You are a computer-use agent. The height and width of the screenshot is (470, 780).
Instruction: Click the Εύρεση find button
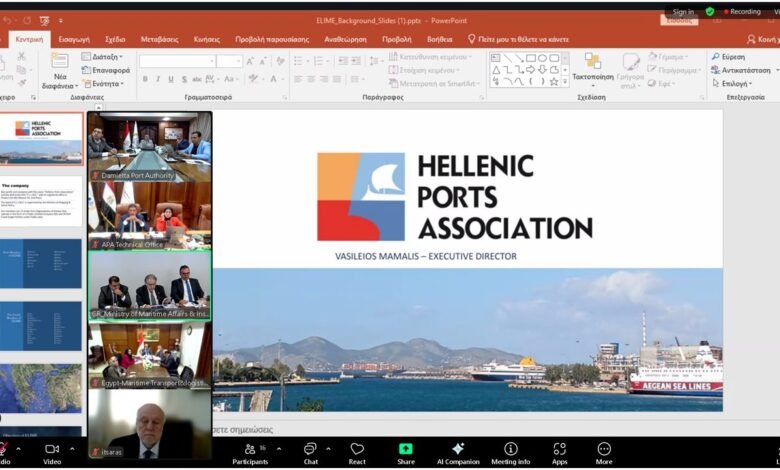click(728, 57)
